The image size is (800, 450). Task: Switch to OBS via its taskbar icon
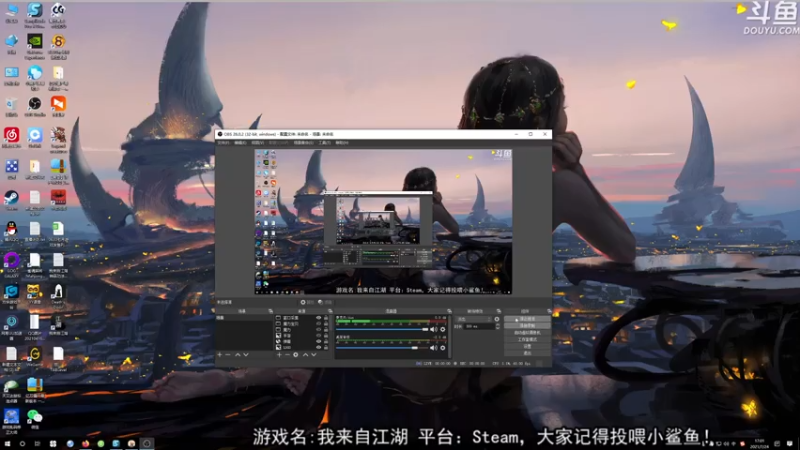pyautogui.click(x=147, y=444)
